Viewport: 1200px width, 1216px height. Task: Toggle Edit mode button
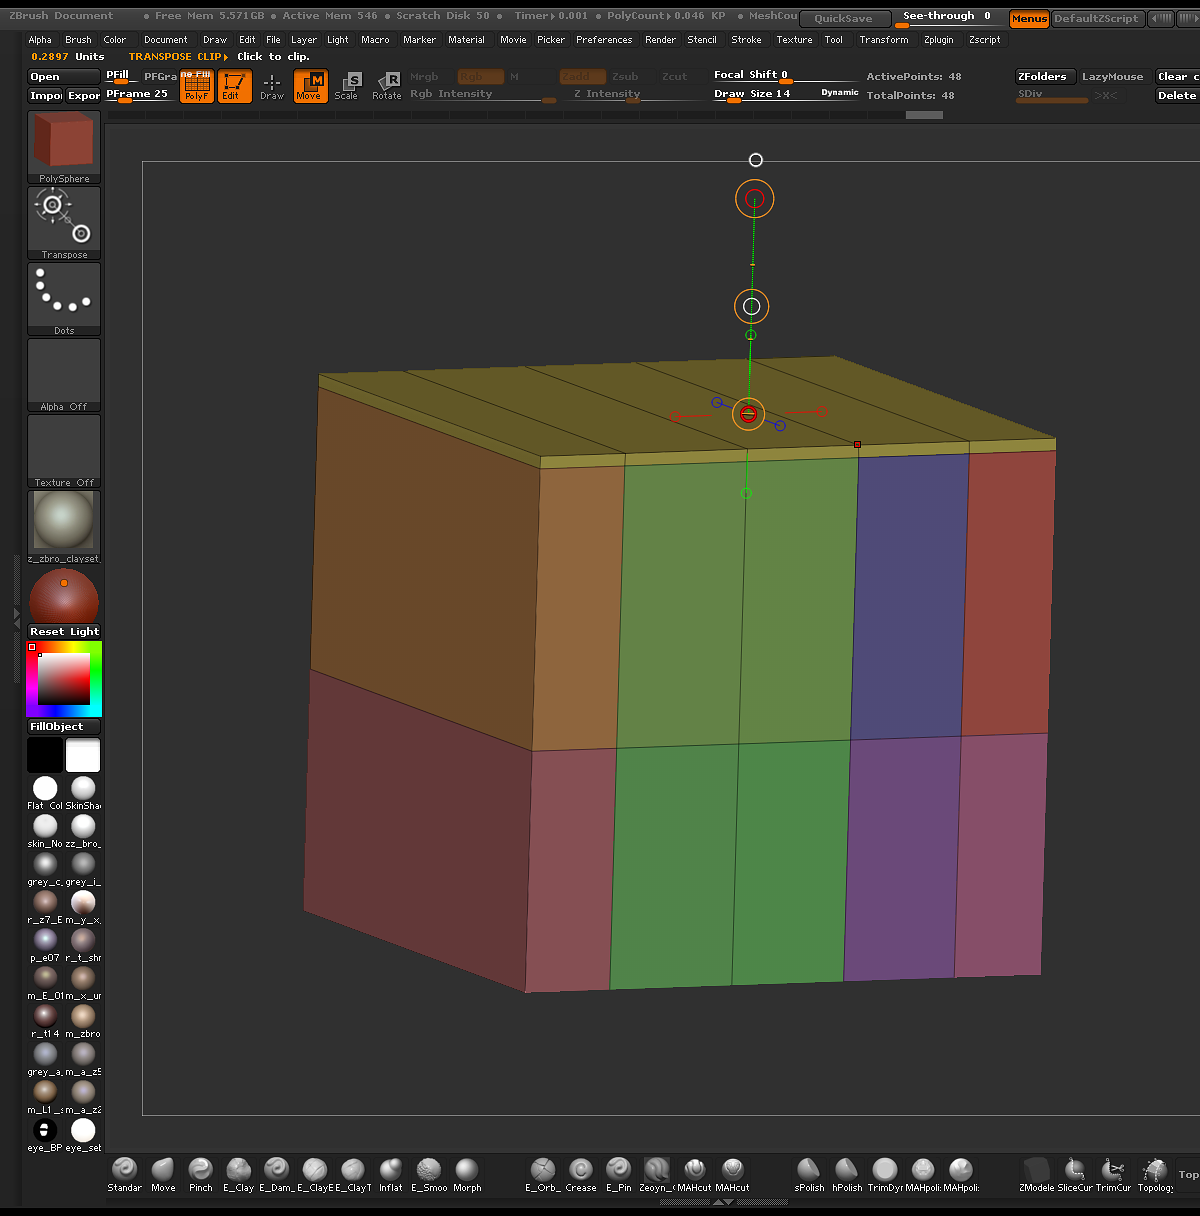(x=235, y=86)
